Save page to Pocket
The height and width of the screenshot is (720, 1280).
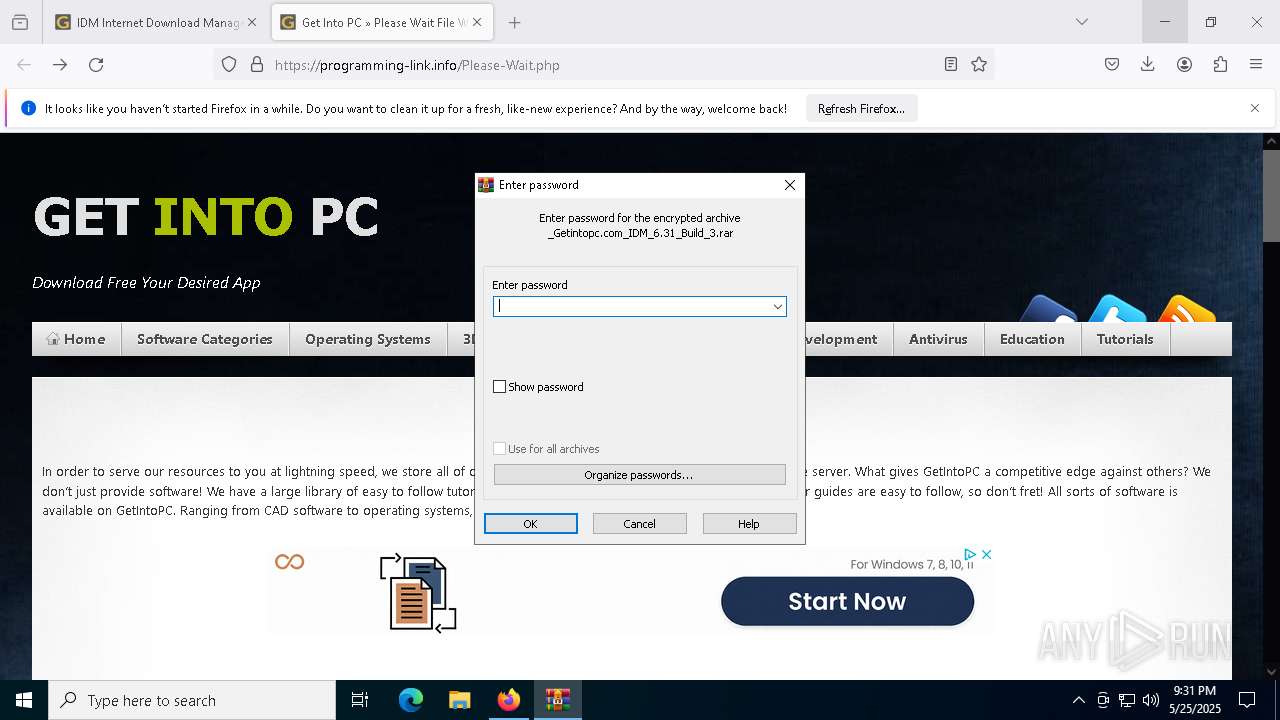tap(1112, 65)
